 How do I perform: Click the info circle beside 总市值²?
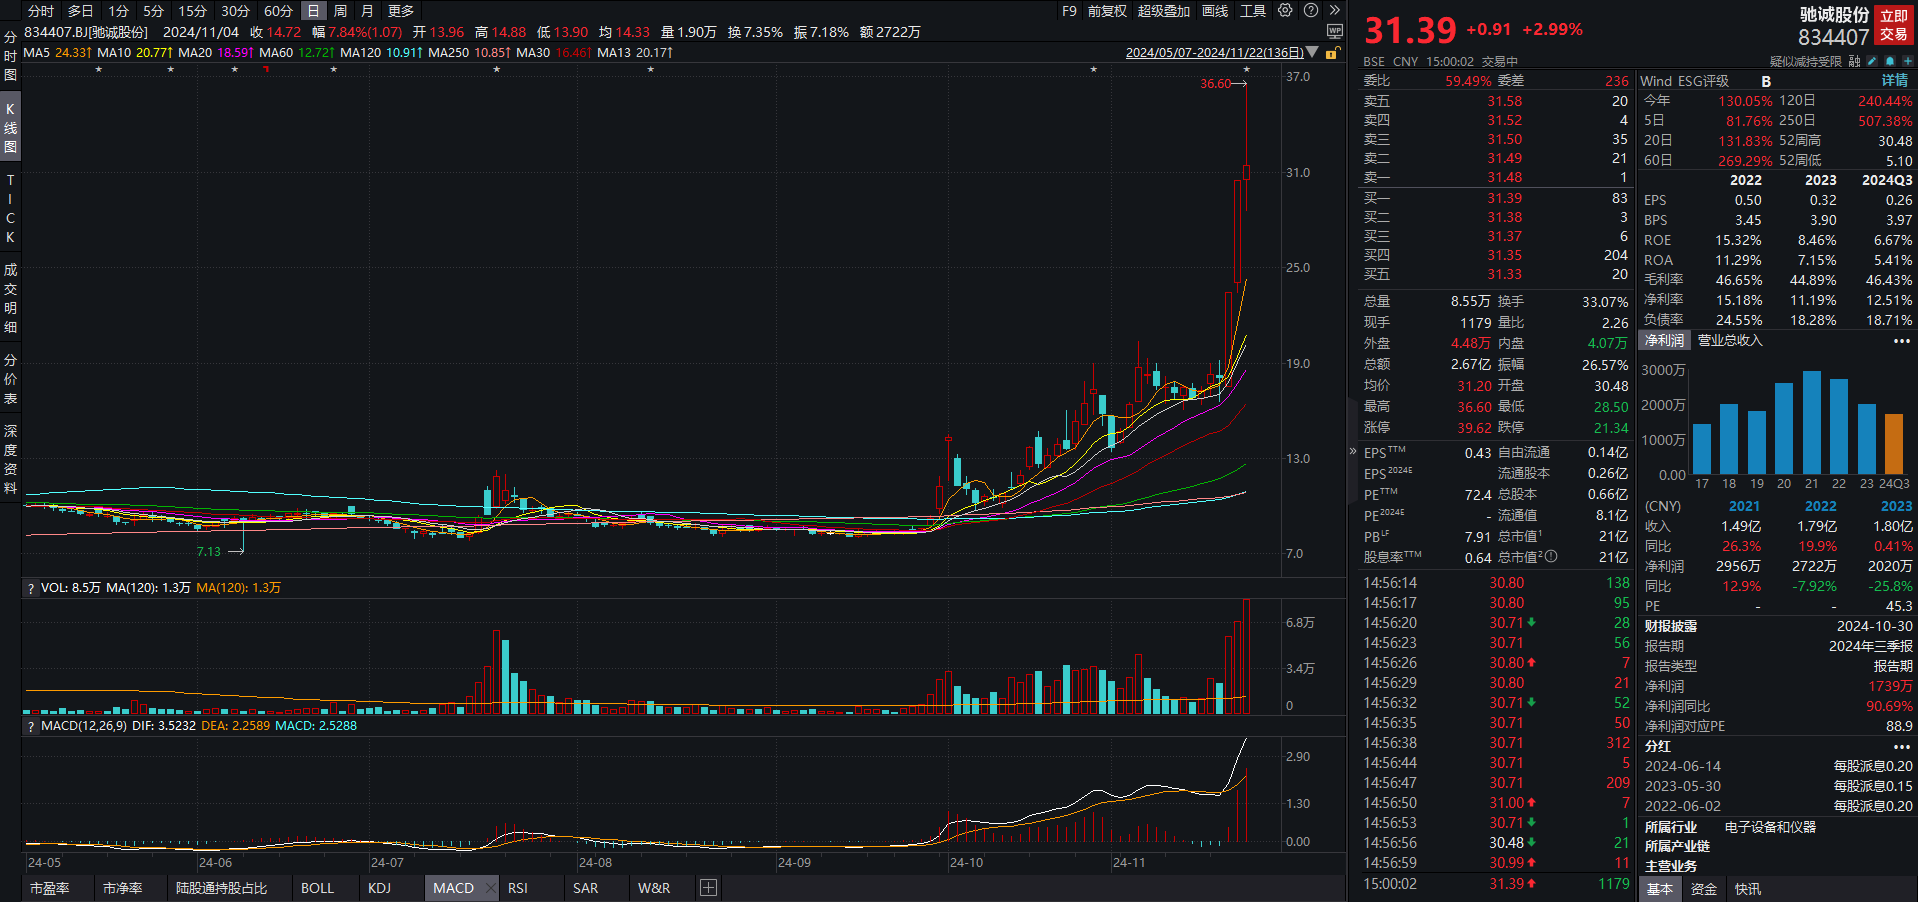[1551, 557]
